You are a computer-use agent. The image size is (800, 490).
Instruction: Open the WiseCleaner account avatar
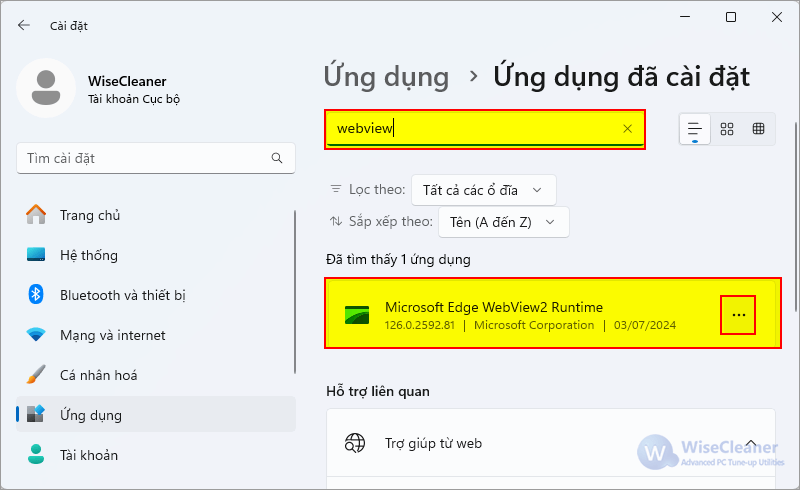pos(46,88)
